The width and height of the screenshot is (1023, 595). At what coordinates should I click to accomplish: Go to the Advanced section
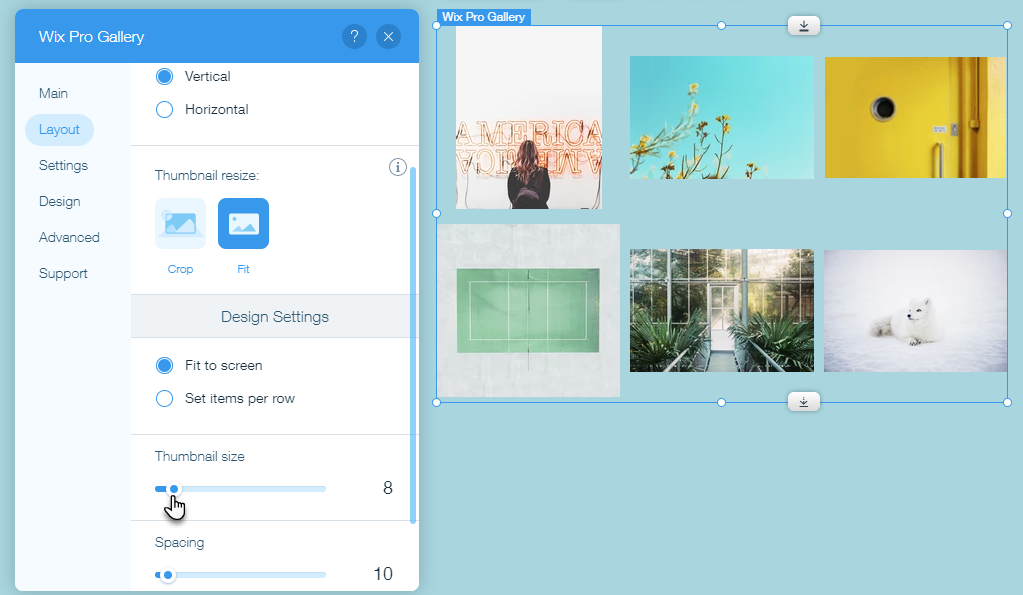[69, 237]
